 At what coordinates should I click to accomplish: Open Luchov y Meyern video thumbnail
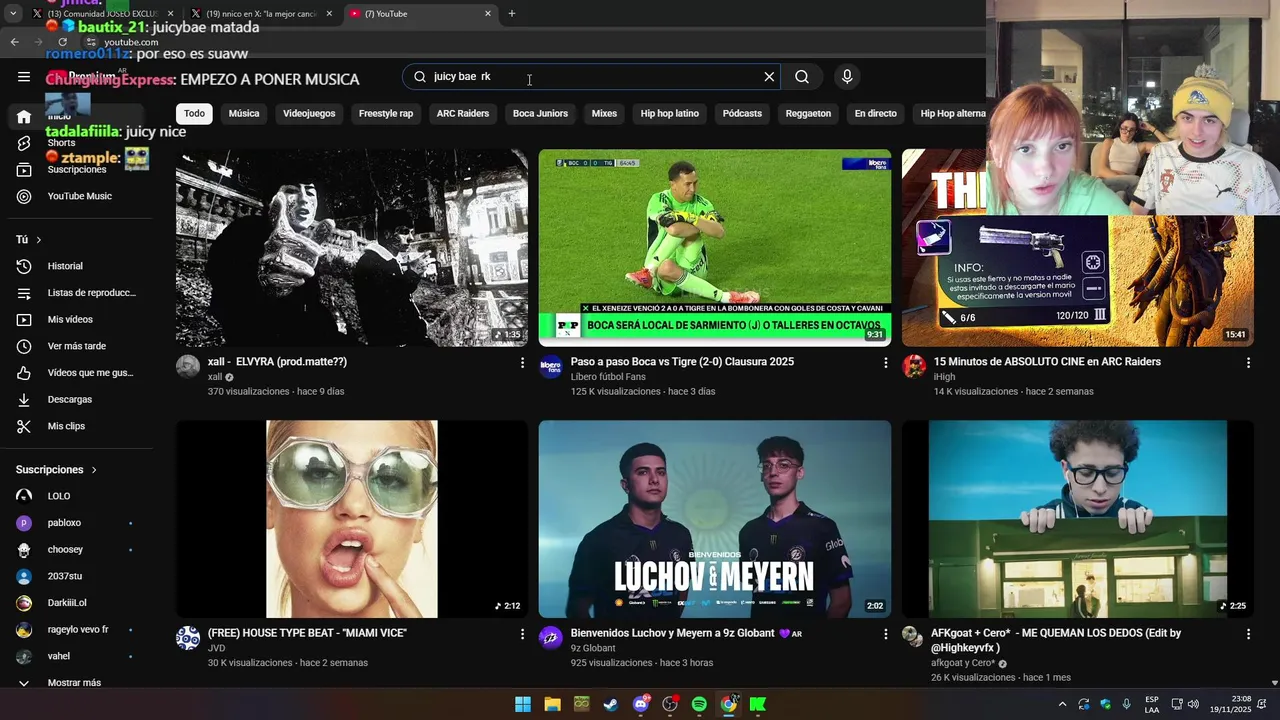(715, 519)
